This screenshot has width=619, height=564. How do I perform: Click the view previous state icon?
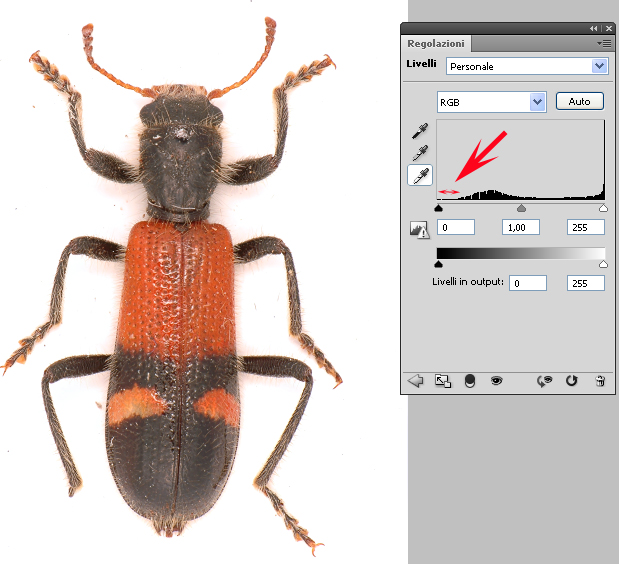coord(545,381)
